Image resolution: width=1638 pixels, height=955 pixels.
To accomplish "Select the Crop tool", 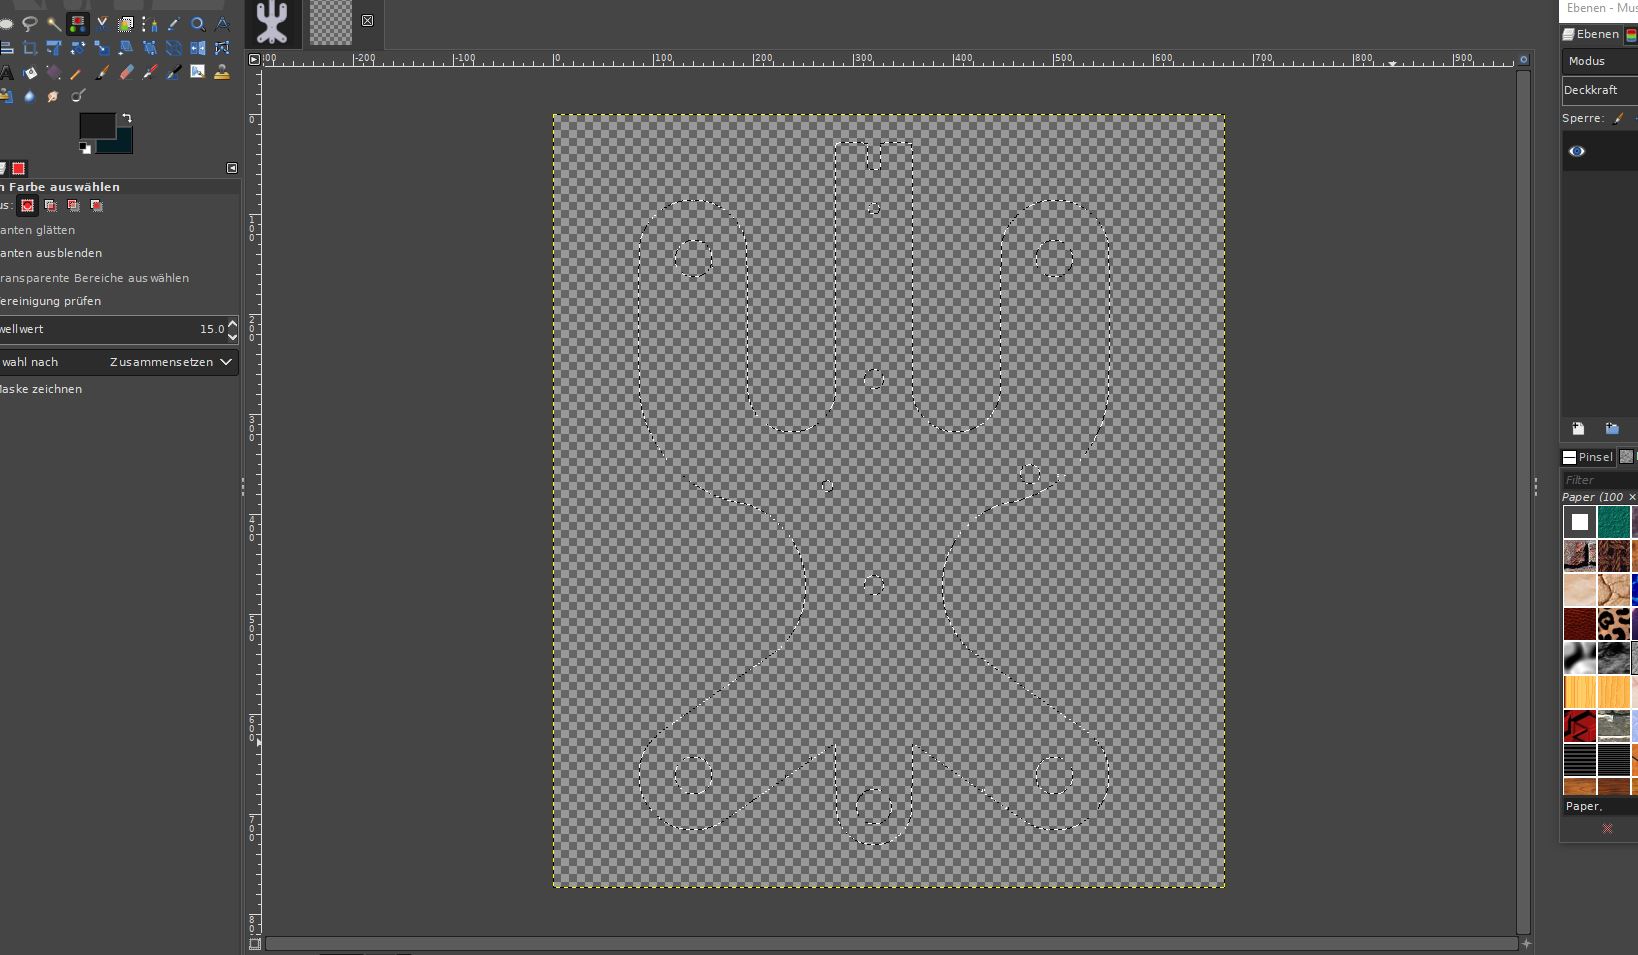I will [30, 48].
